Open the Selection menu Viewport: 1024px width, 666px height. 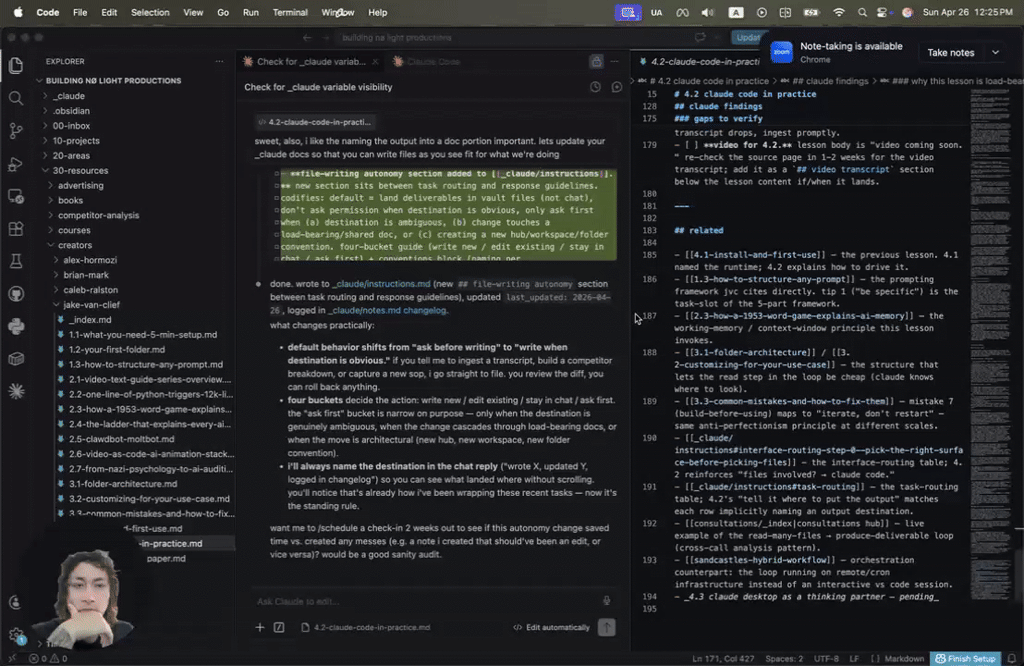tap(150, 12)
